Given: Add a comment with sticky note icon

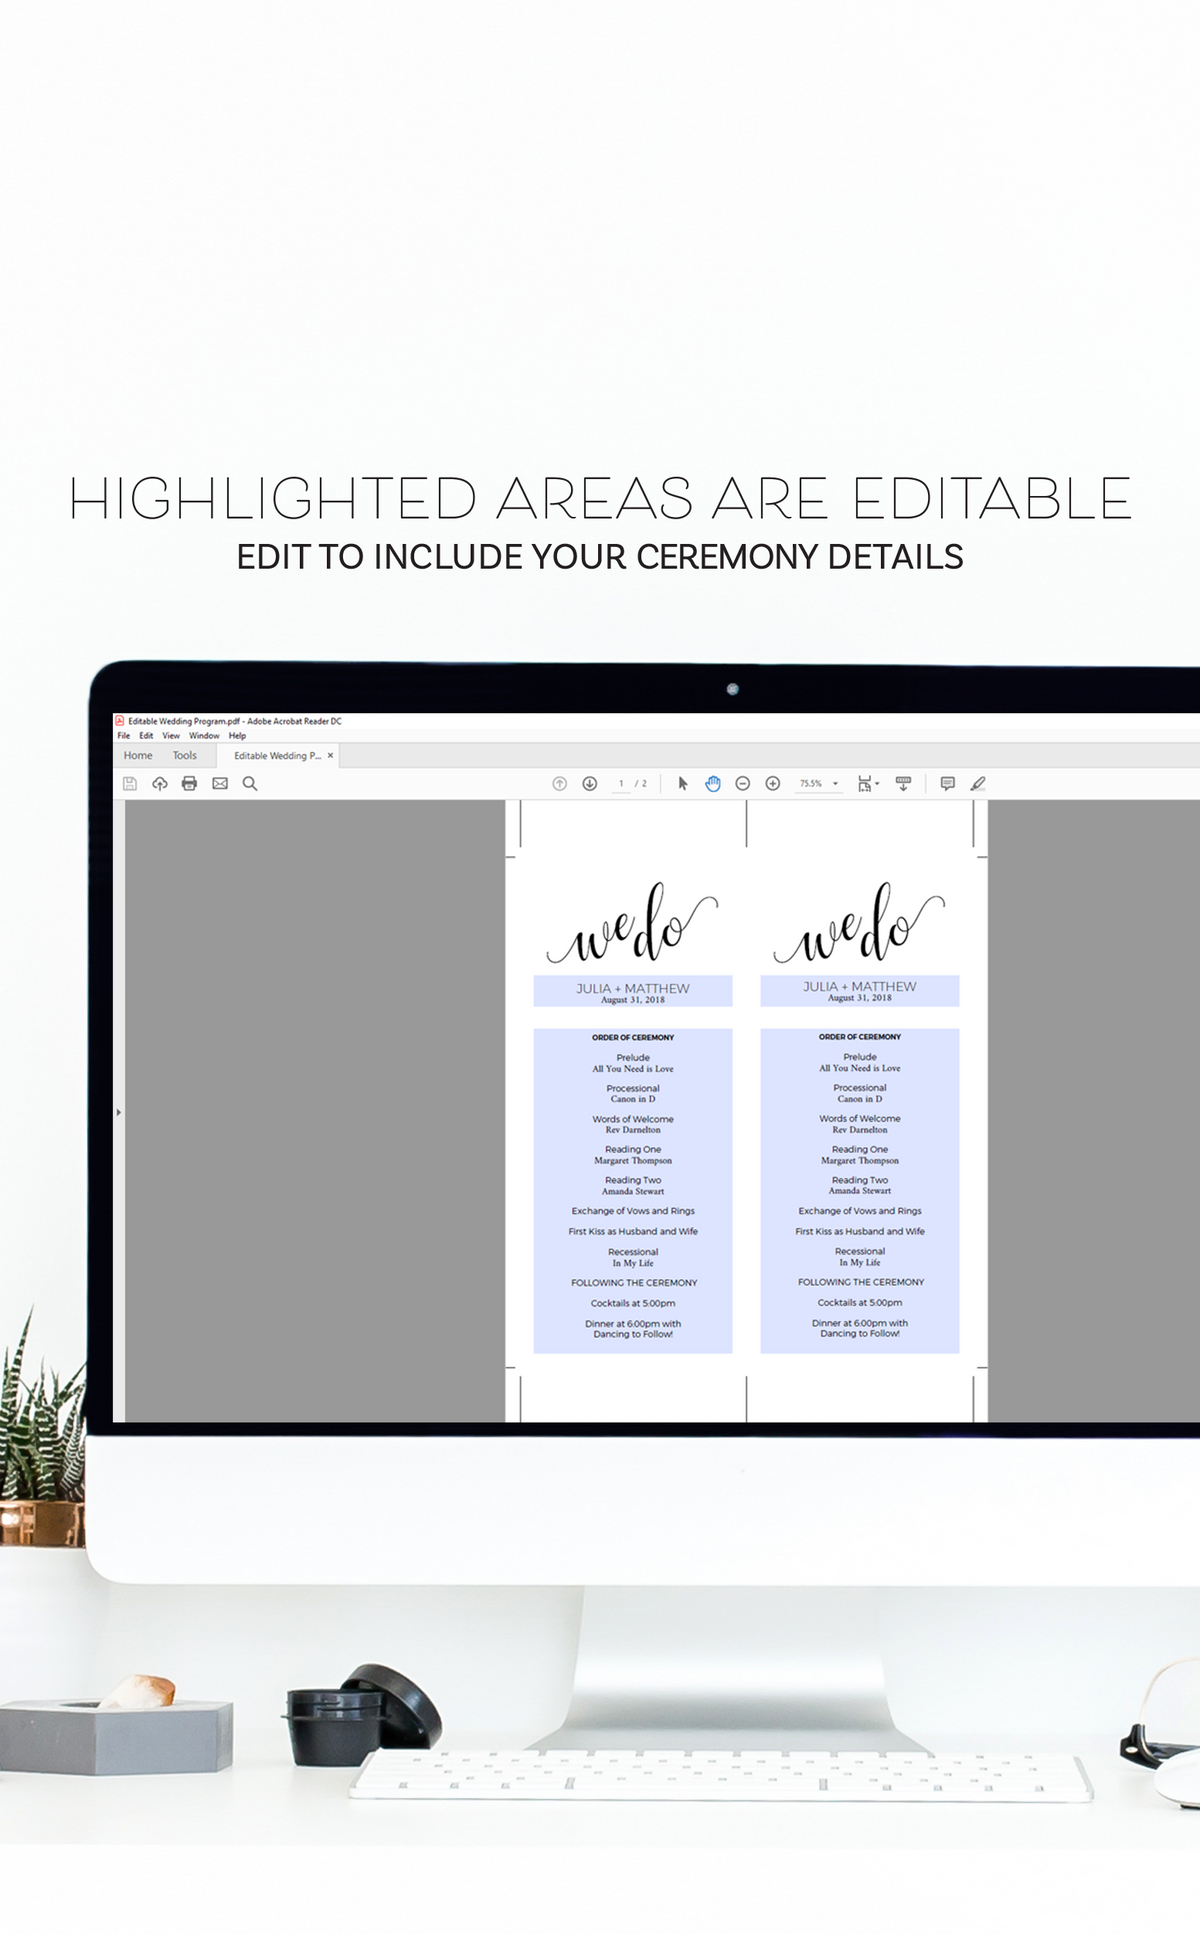Looking at the screenshot, I should 948,784.
